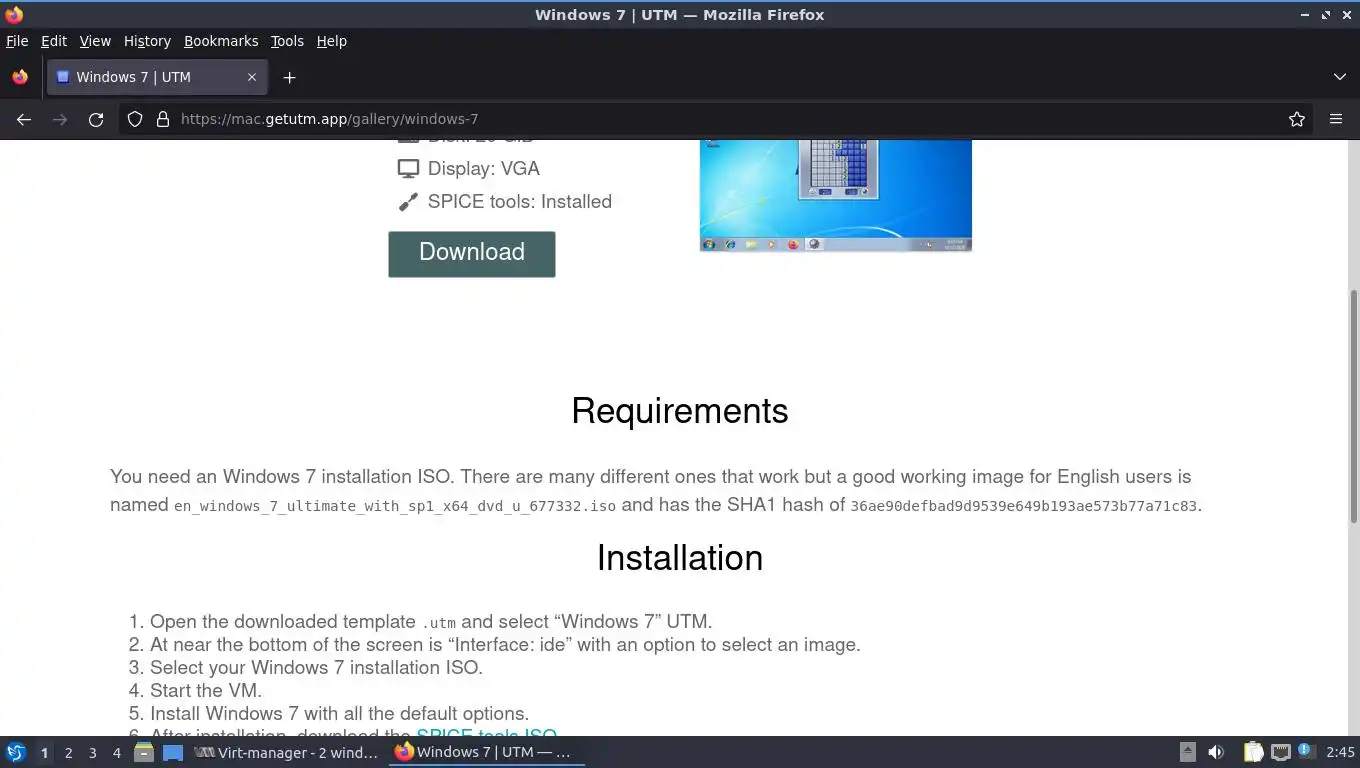Click step 3 Select your Windows 7 ISO
This screenshot has width=1360, height=768.
click(316, 668)
